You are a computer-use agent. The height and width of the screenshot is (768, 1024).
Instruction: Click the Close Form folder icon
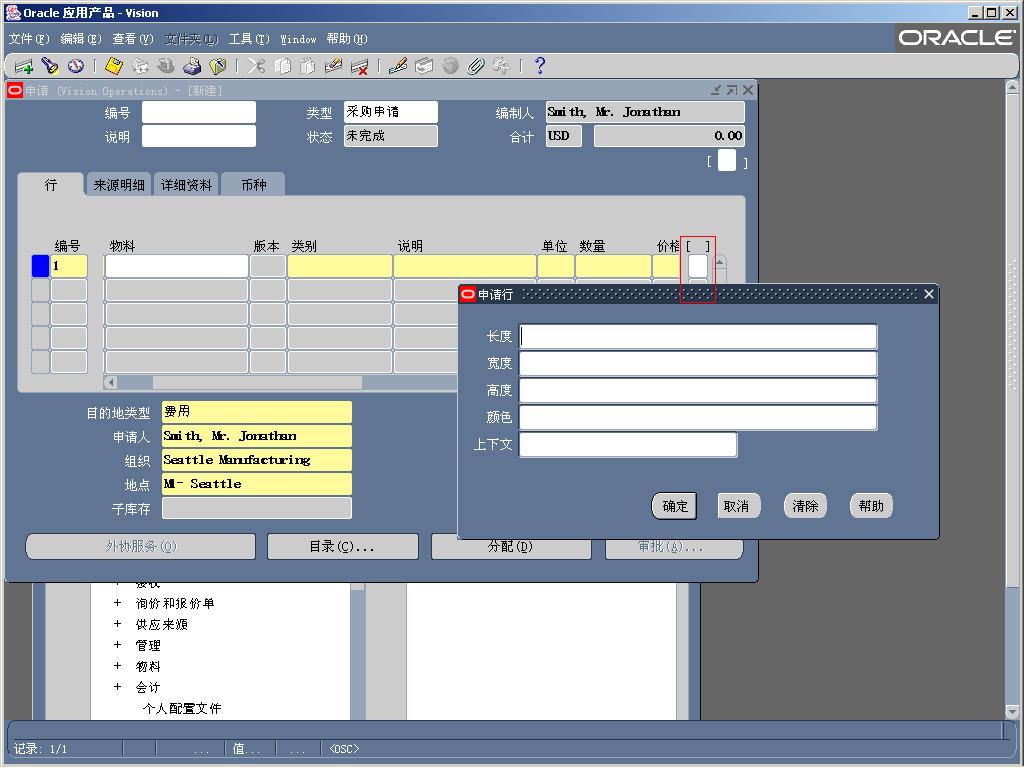(217, 66)
